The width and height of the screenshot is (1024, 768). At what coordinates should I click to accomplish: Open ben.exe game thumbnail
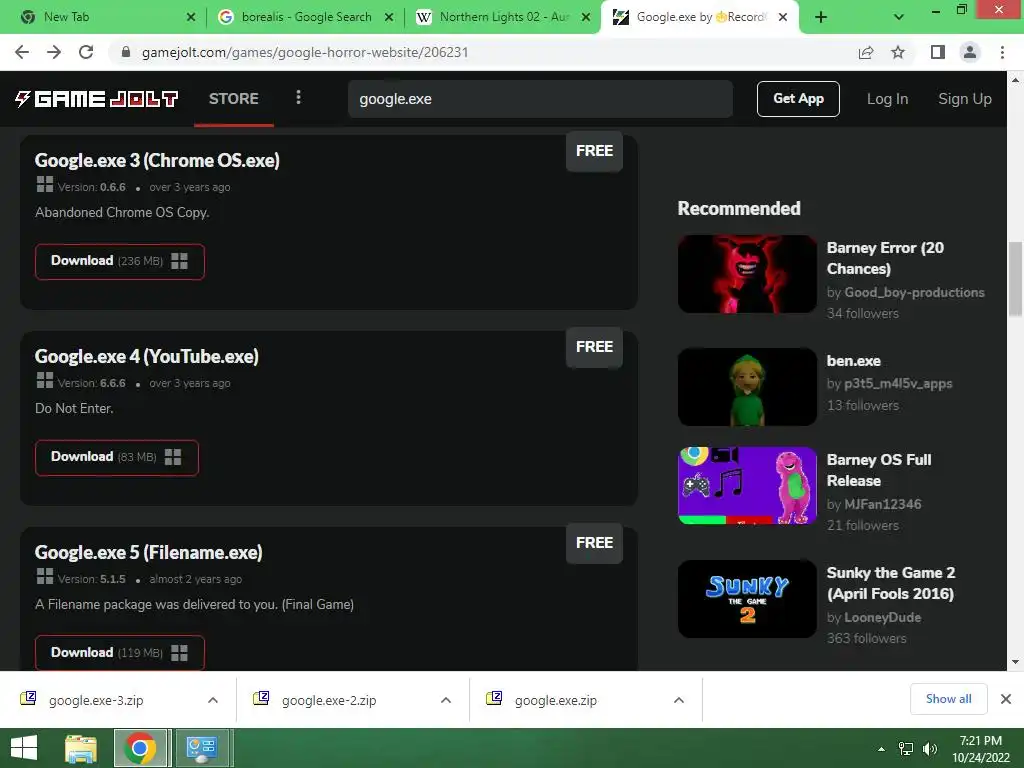747,387
